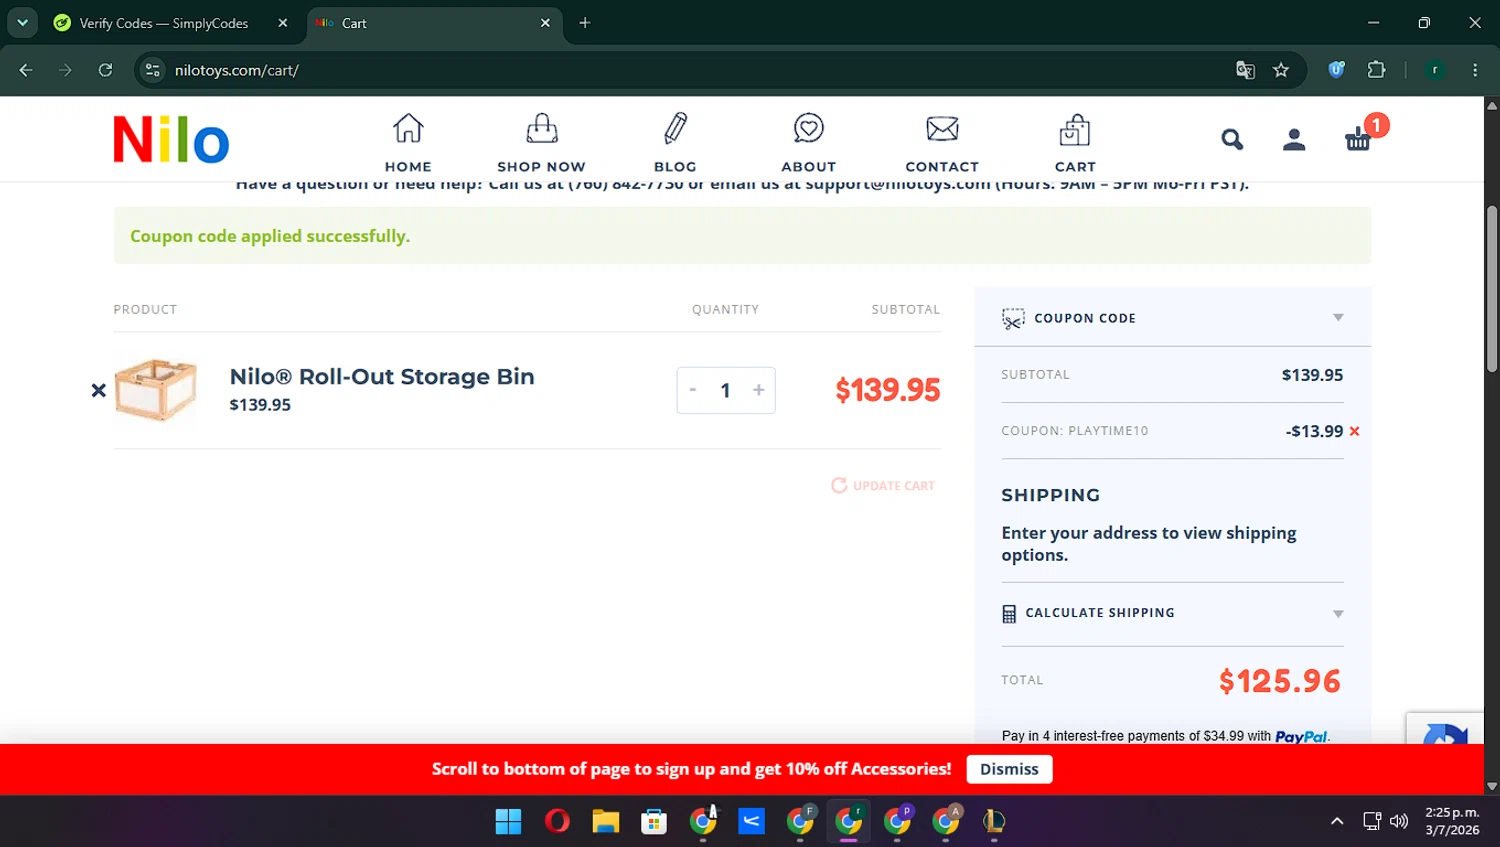This screenshot has height=847, width=1500.
Task: Open the Nilo® Roll-Out Storage Bin link
Action: (382, 377)
